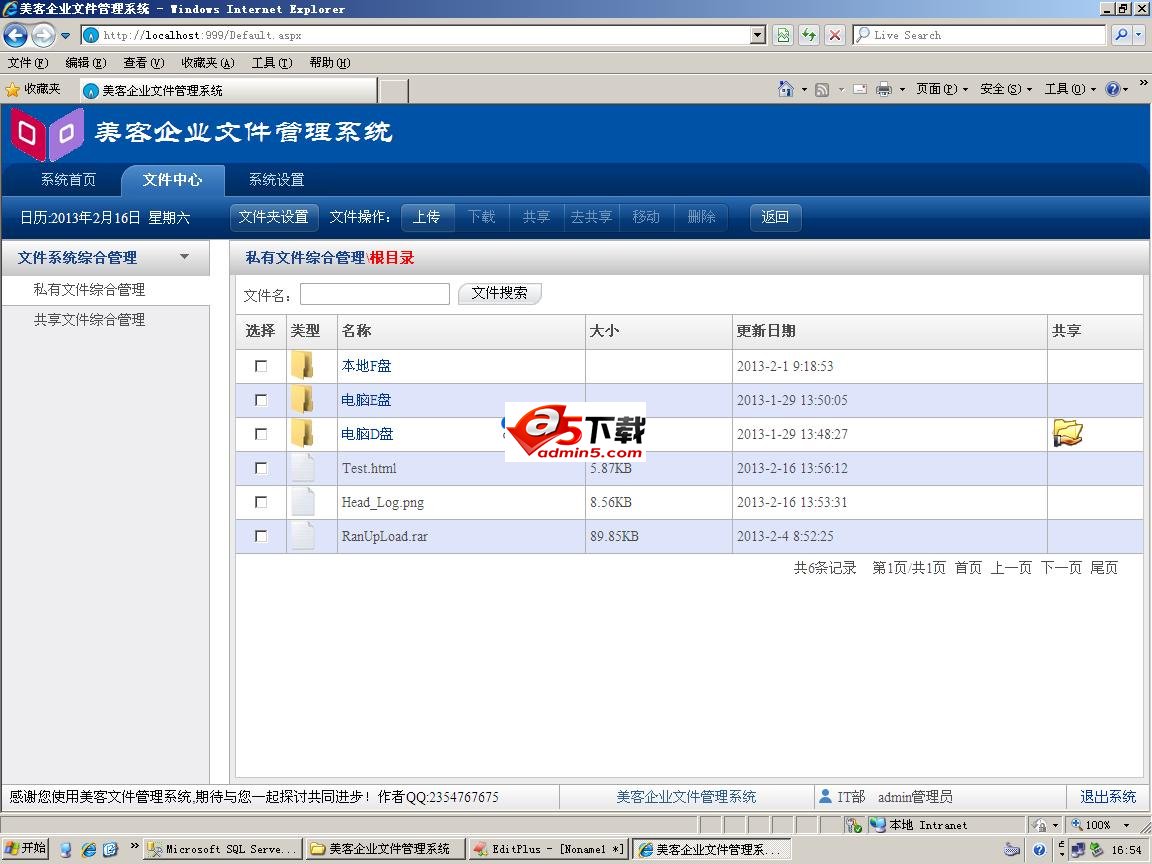Open the 工具(O) command bar dropdown
This screenshot has width=1152, height=864.
click(x=1070, y=89)
